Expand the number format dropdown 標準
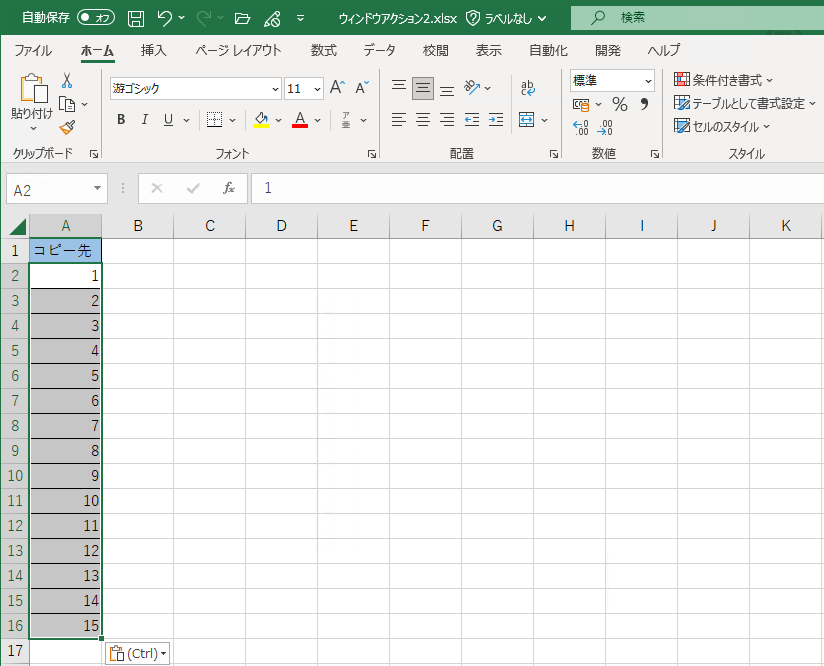The height and width of the screenshot is (666, 824). pos(612,80)
